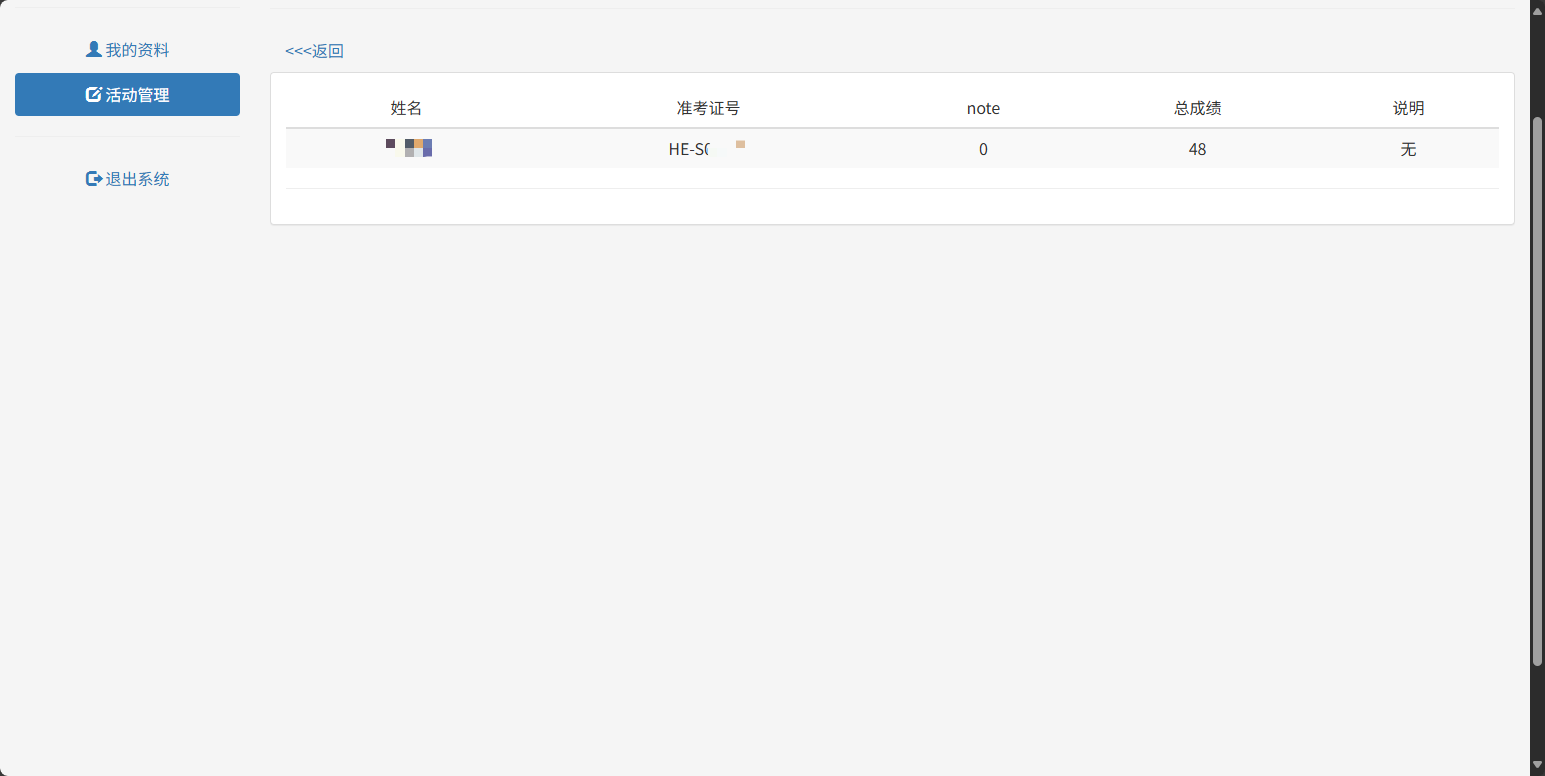
Task: Select the HE-S exam number cell
Action: tap(706, 149)
